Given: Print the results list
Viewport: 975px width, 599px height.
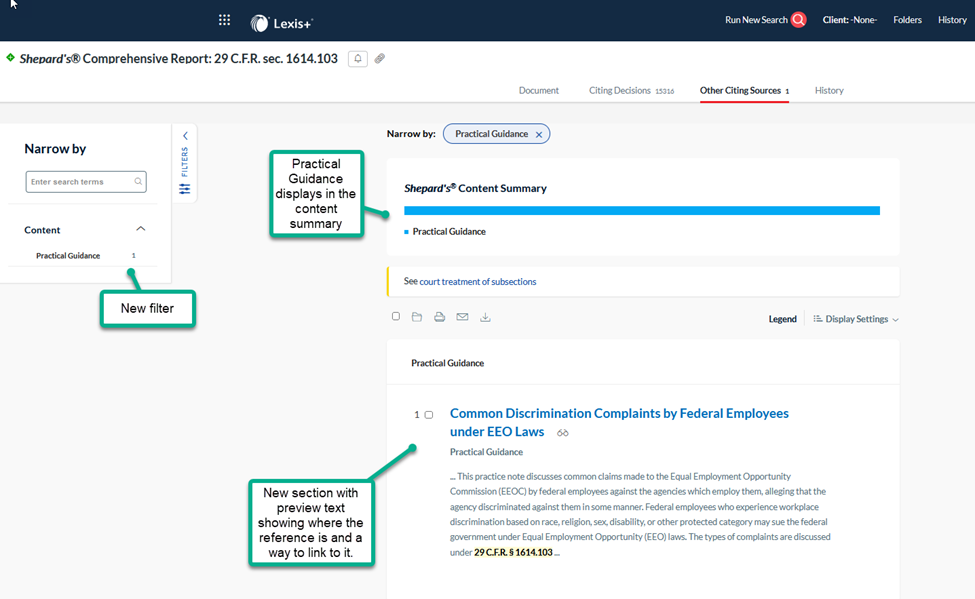Looking at the screenshot, I should pyautogui.click(x=440, y=317).
